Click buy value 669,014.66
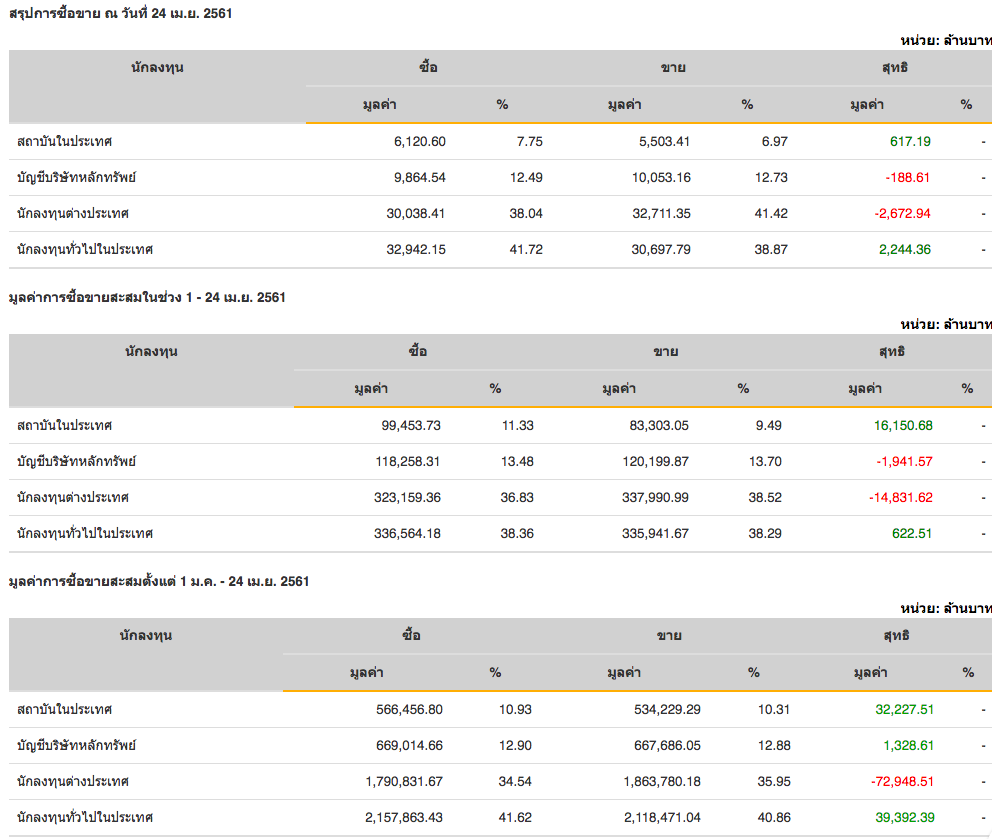The image size is (992, 839). click(x=409, y=746)
